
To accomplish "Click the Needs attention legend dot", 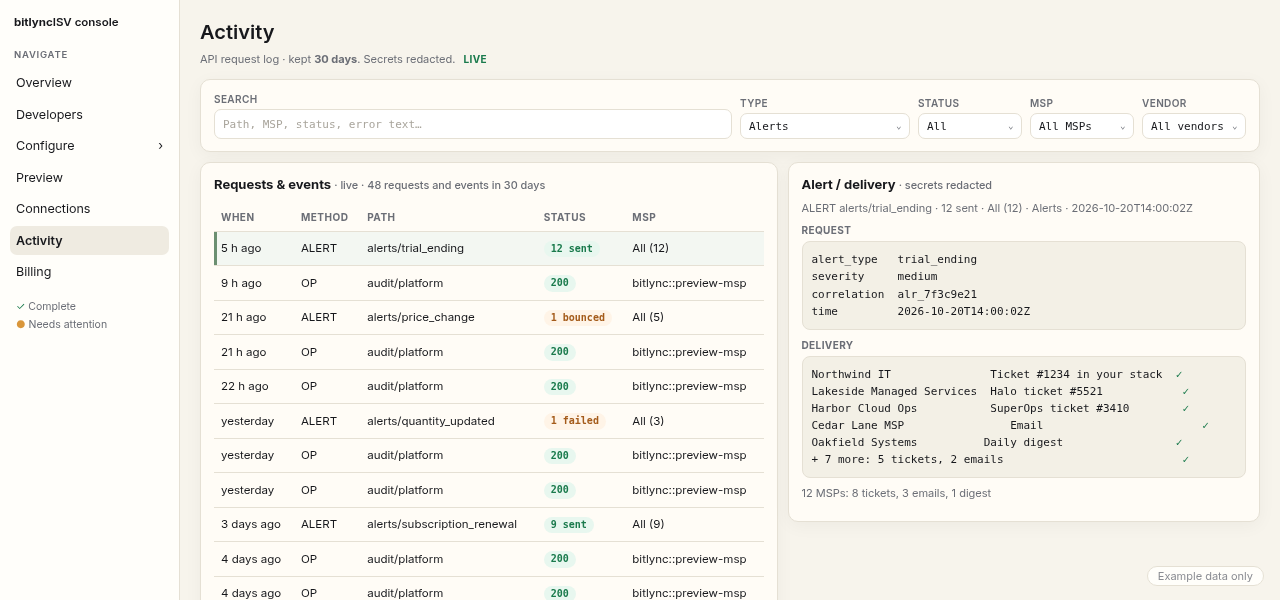I will pyautogui.click(x=21, y=324).
